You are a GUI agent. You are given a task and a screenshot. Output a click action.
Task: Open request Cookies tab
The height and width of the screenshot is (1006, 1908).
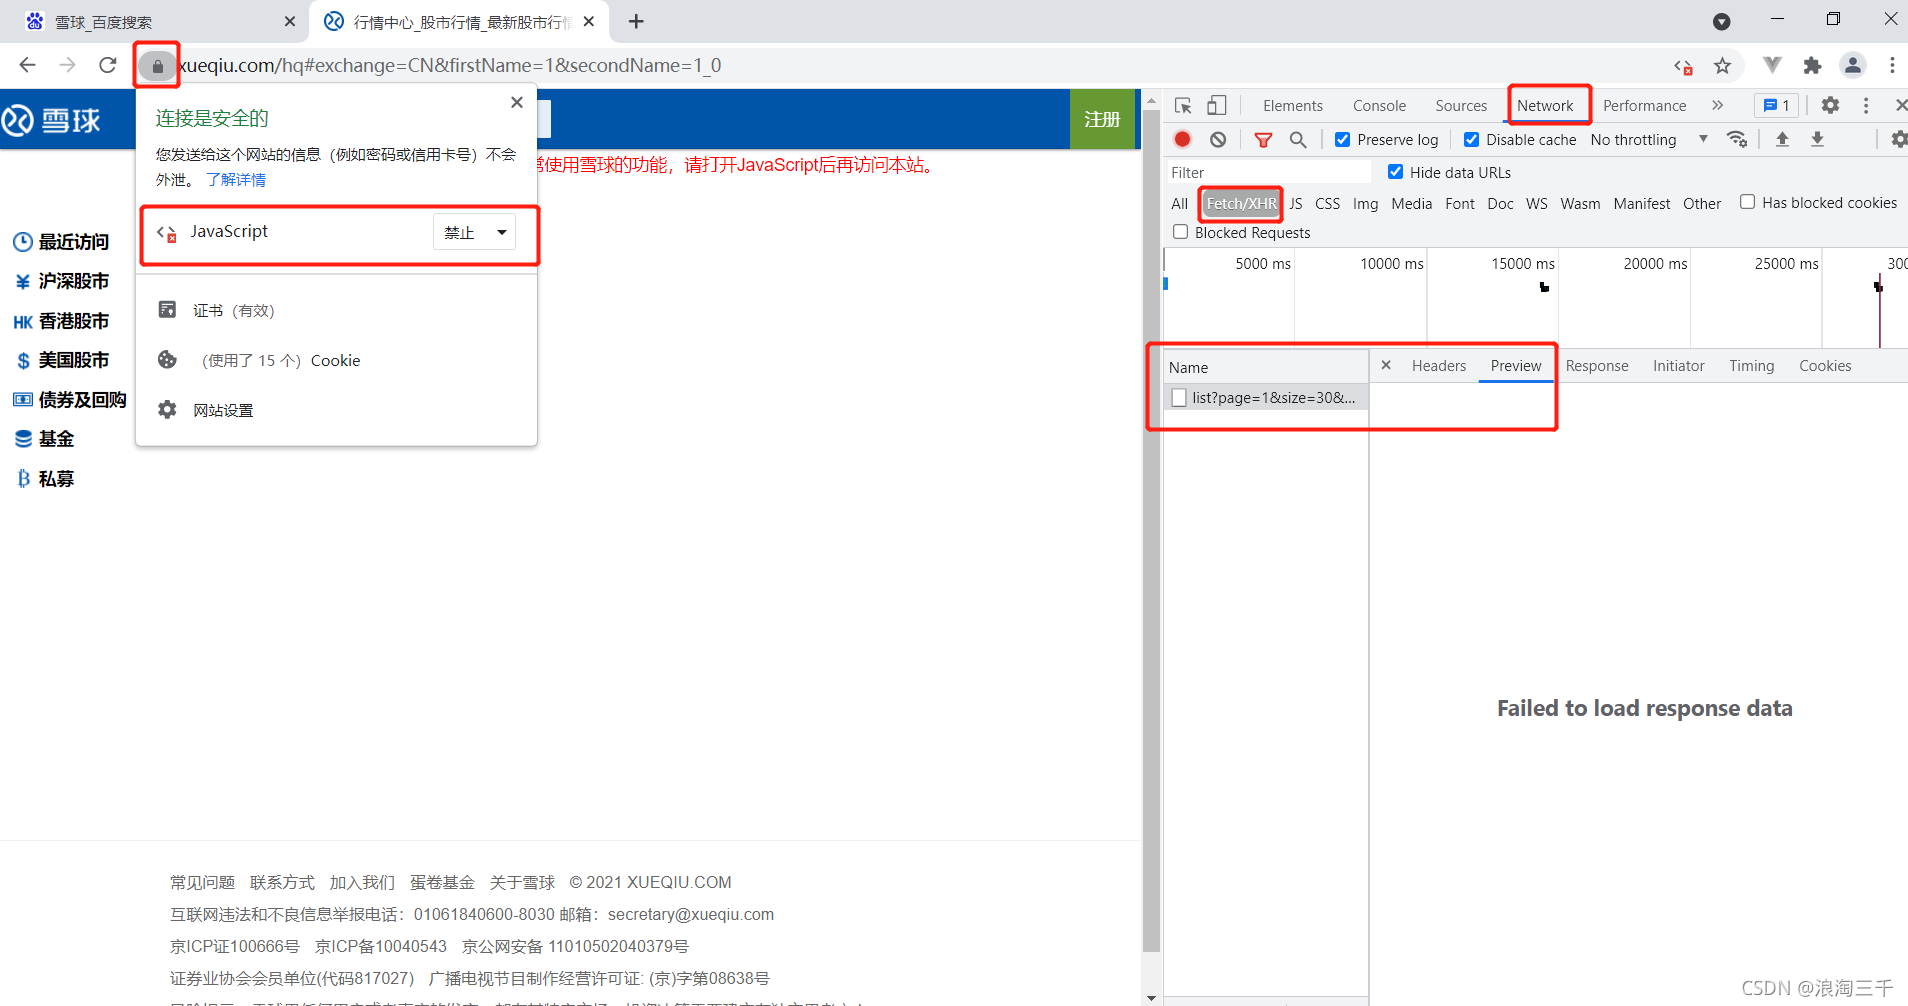tap(1825, 366)
